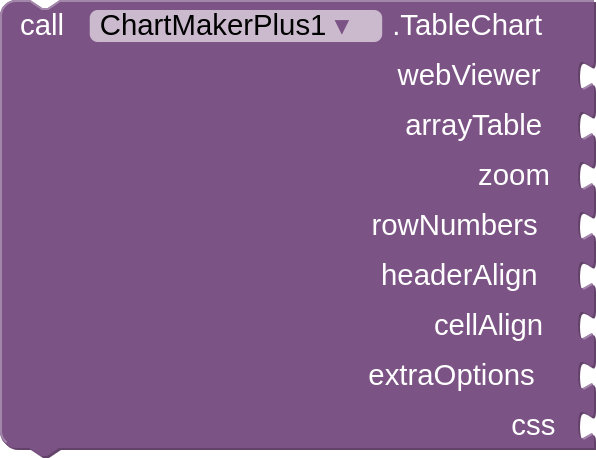Screen dimensions: 596x458
Task: Select the css input socket
Action: pyautogui.click(x=588, y=426)
